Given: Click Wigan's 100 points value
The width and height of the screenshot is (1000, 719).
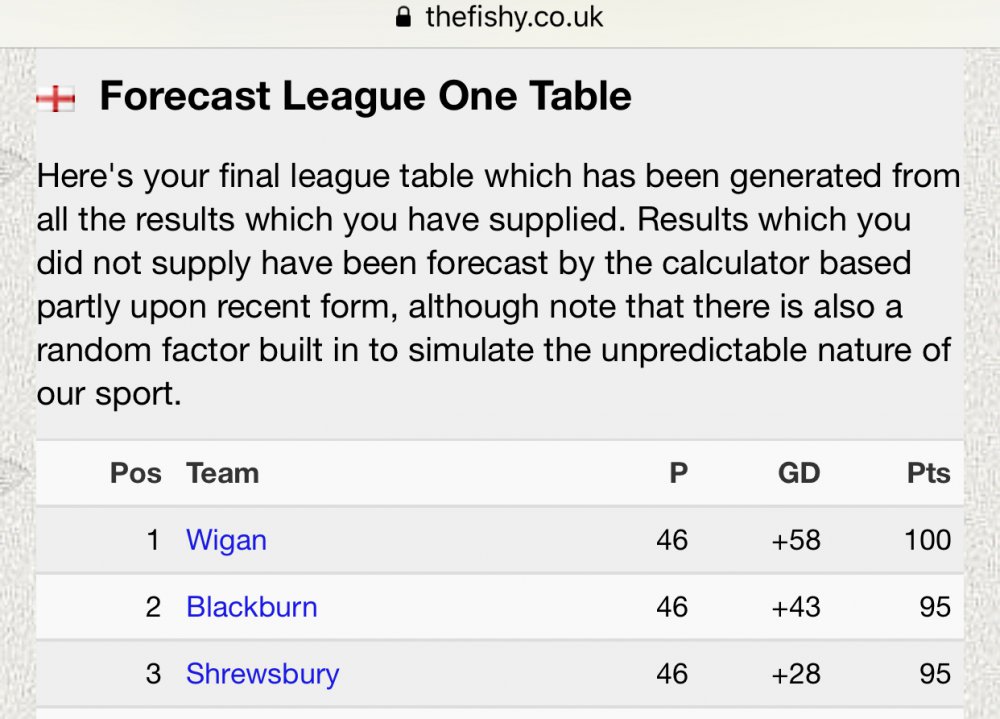Looking at the screenshot, I should pyautogui.click(x=927, y=540).
